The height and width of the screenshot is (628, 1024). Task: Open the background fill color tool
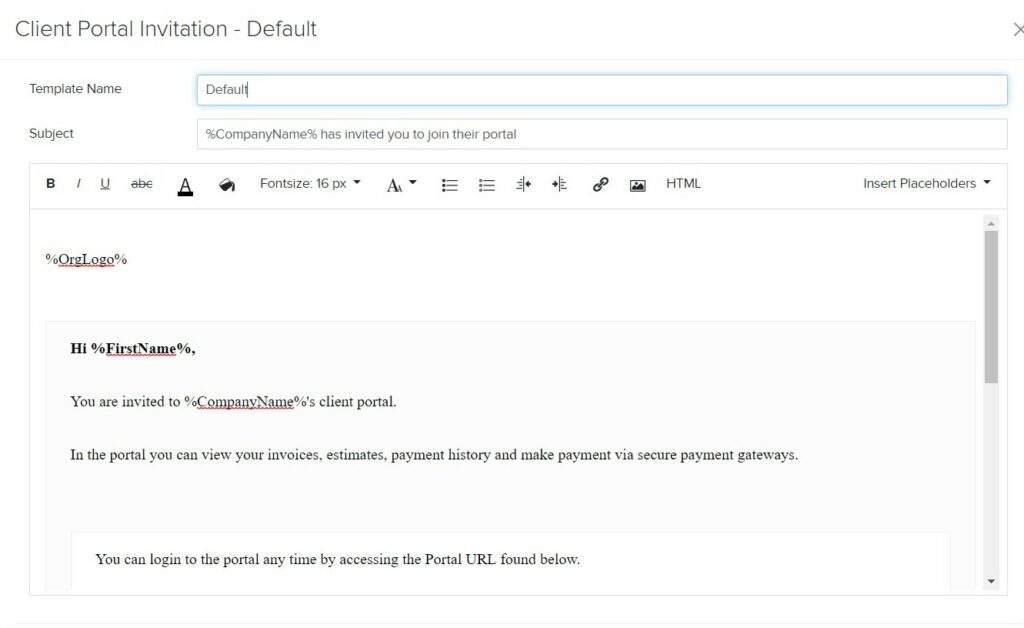[x=227, y=185]
